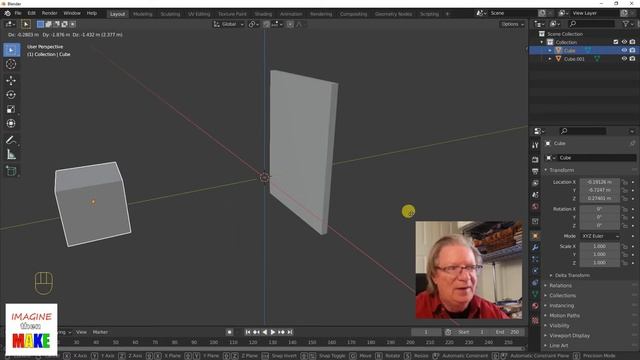Select the Transform tool
The height and width of the screenshot is (360, 640).
pyautogui.click(x=11, y=123)
